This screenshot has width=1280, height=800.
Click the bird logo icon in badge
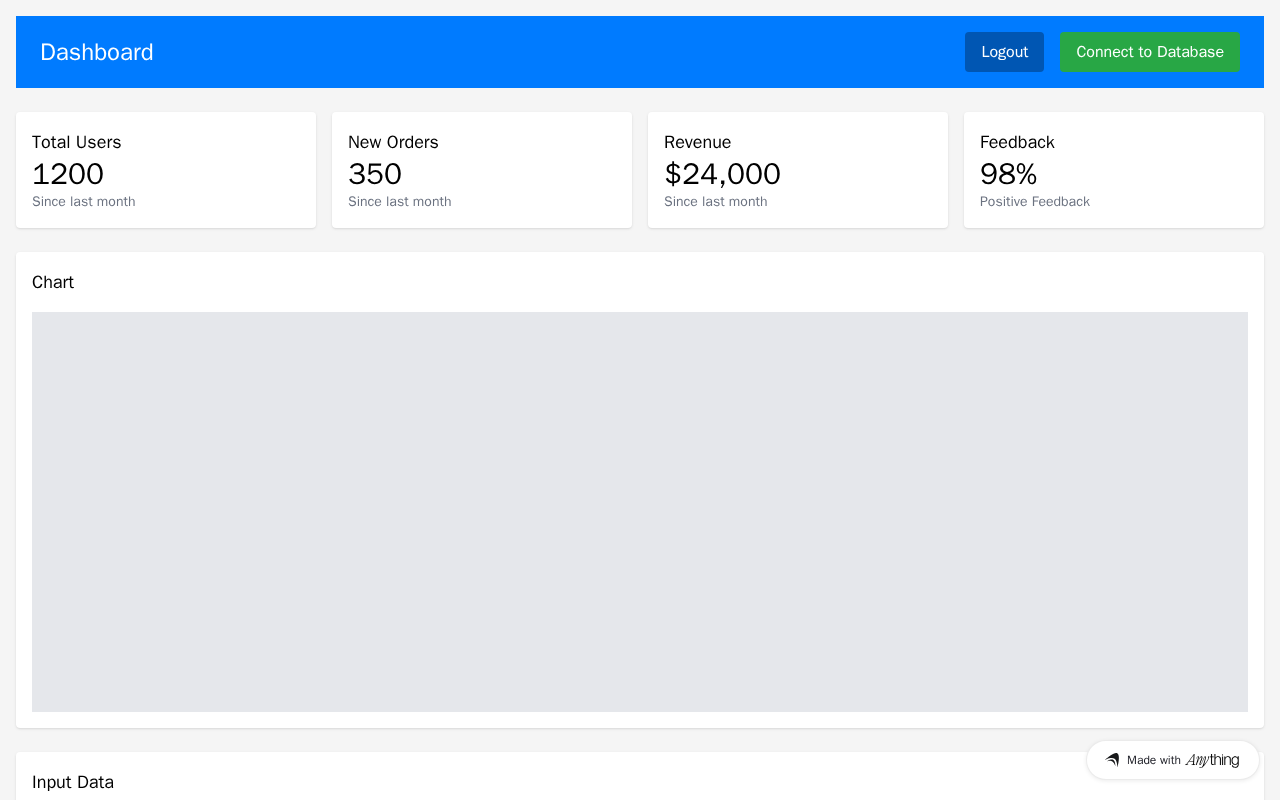(1112, 760)
